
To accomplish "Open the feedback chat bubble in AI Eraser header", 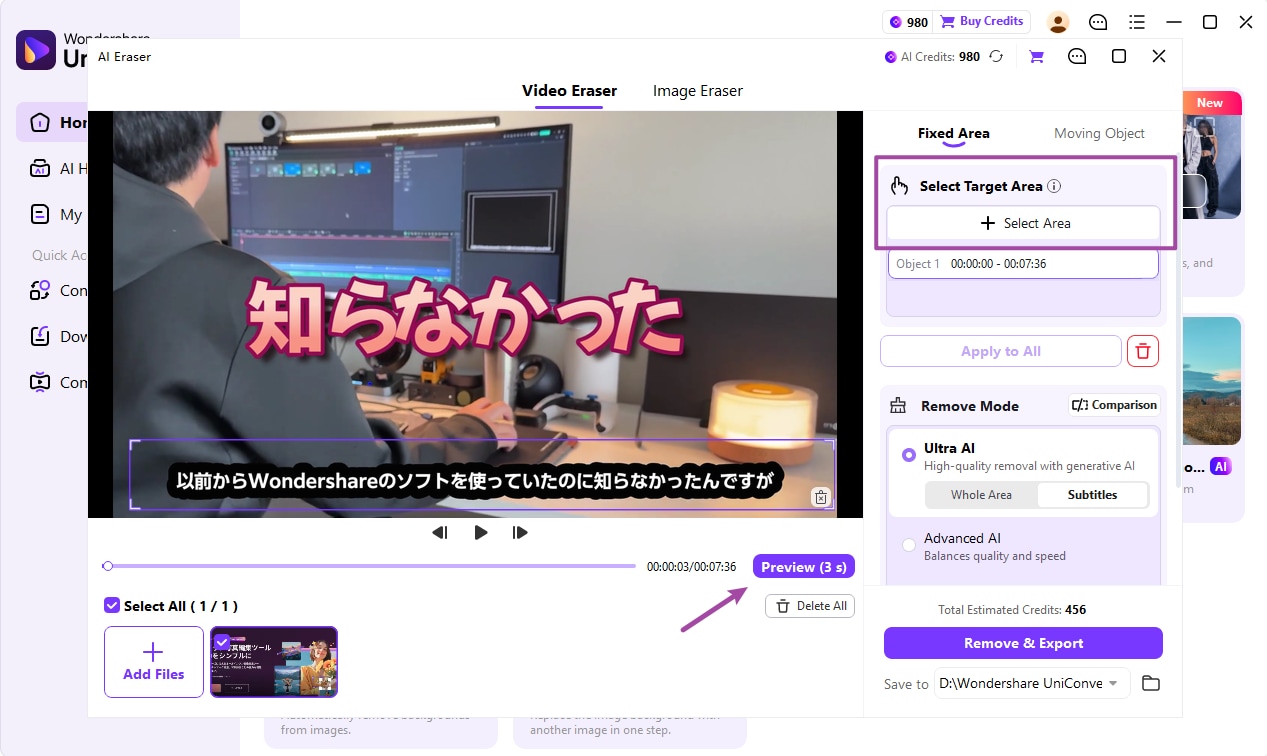I will pos(1077,57).
